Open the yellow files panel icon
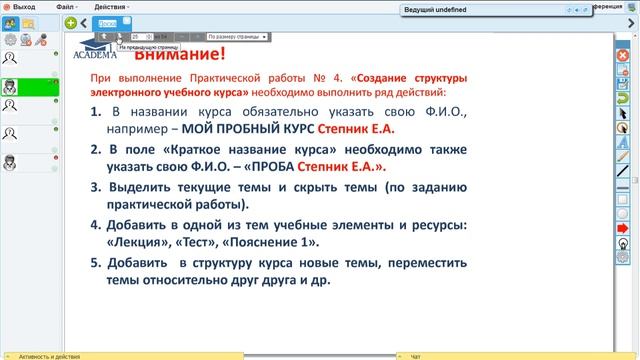 [x=28, y=24]
